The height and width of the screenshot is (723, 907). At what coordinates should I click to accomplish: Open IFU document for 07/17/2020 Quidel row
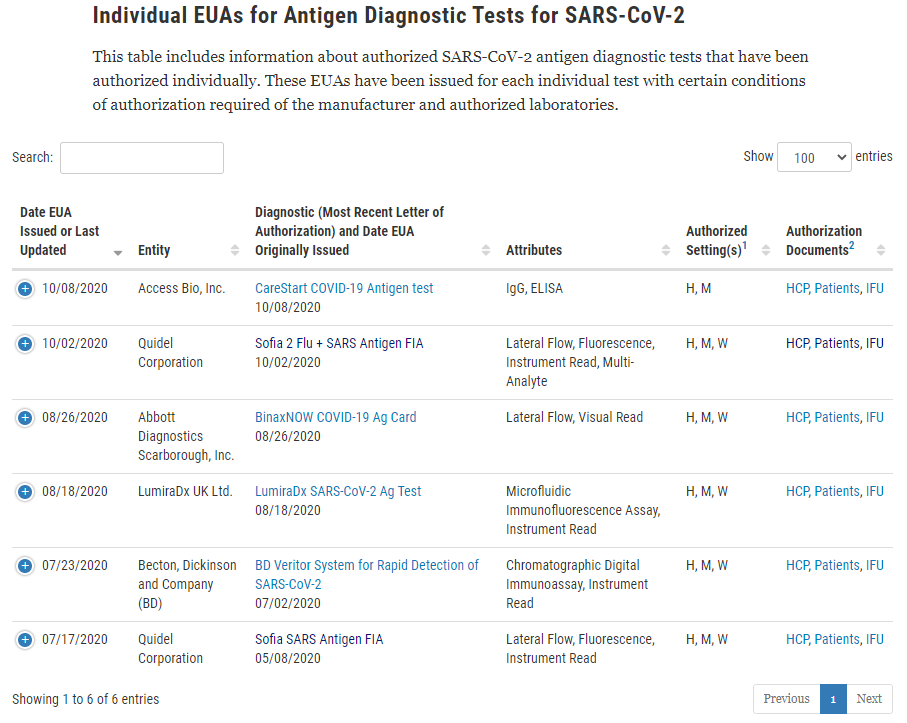[x=875, y=639]
